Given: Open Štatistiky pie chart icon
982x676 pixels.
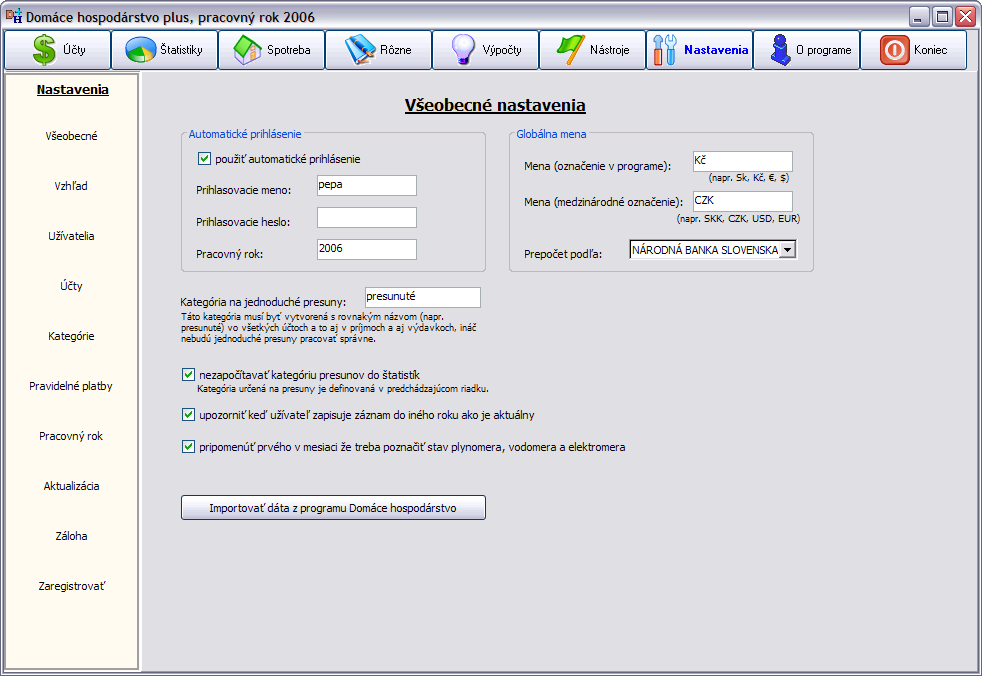Looking at the screenshot, I should pyautogui.click(x=140, y=50).
